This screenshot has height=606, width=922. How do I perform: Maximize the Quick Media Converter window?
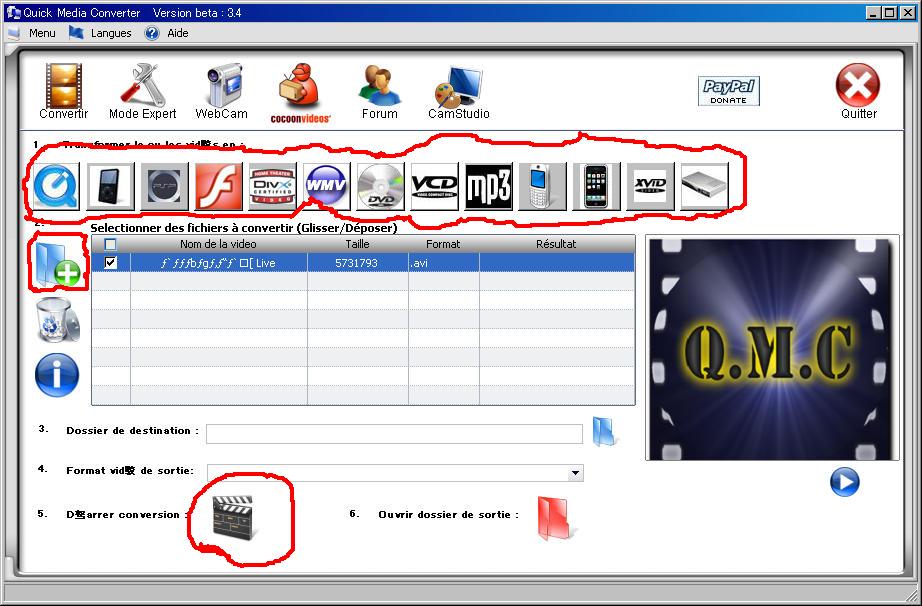[x=890, y=12]
